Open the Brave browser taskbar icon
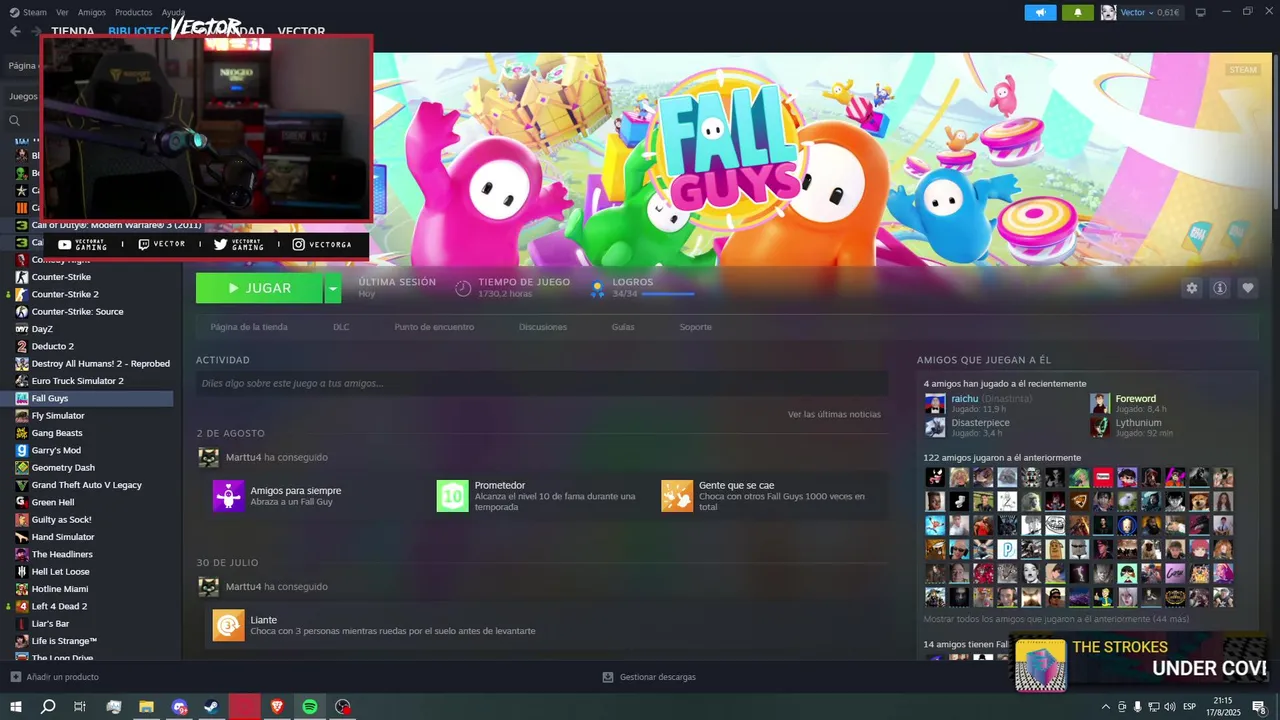Viewport: 1280px width, 720px height. click(277, 707)
